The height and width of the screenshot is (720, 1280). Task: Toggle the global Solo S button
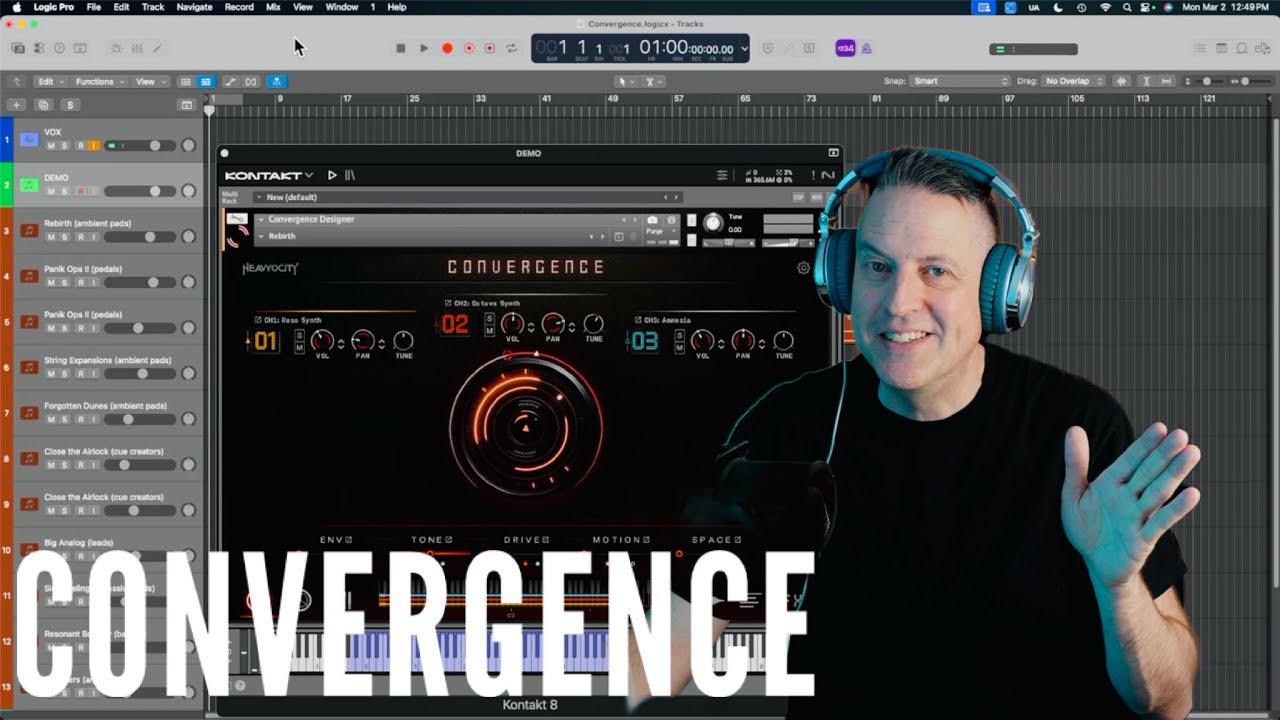pos(69,105)
